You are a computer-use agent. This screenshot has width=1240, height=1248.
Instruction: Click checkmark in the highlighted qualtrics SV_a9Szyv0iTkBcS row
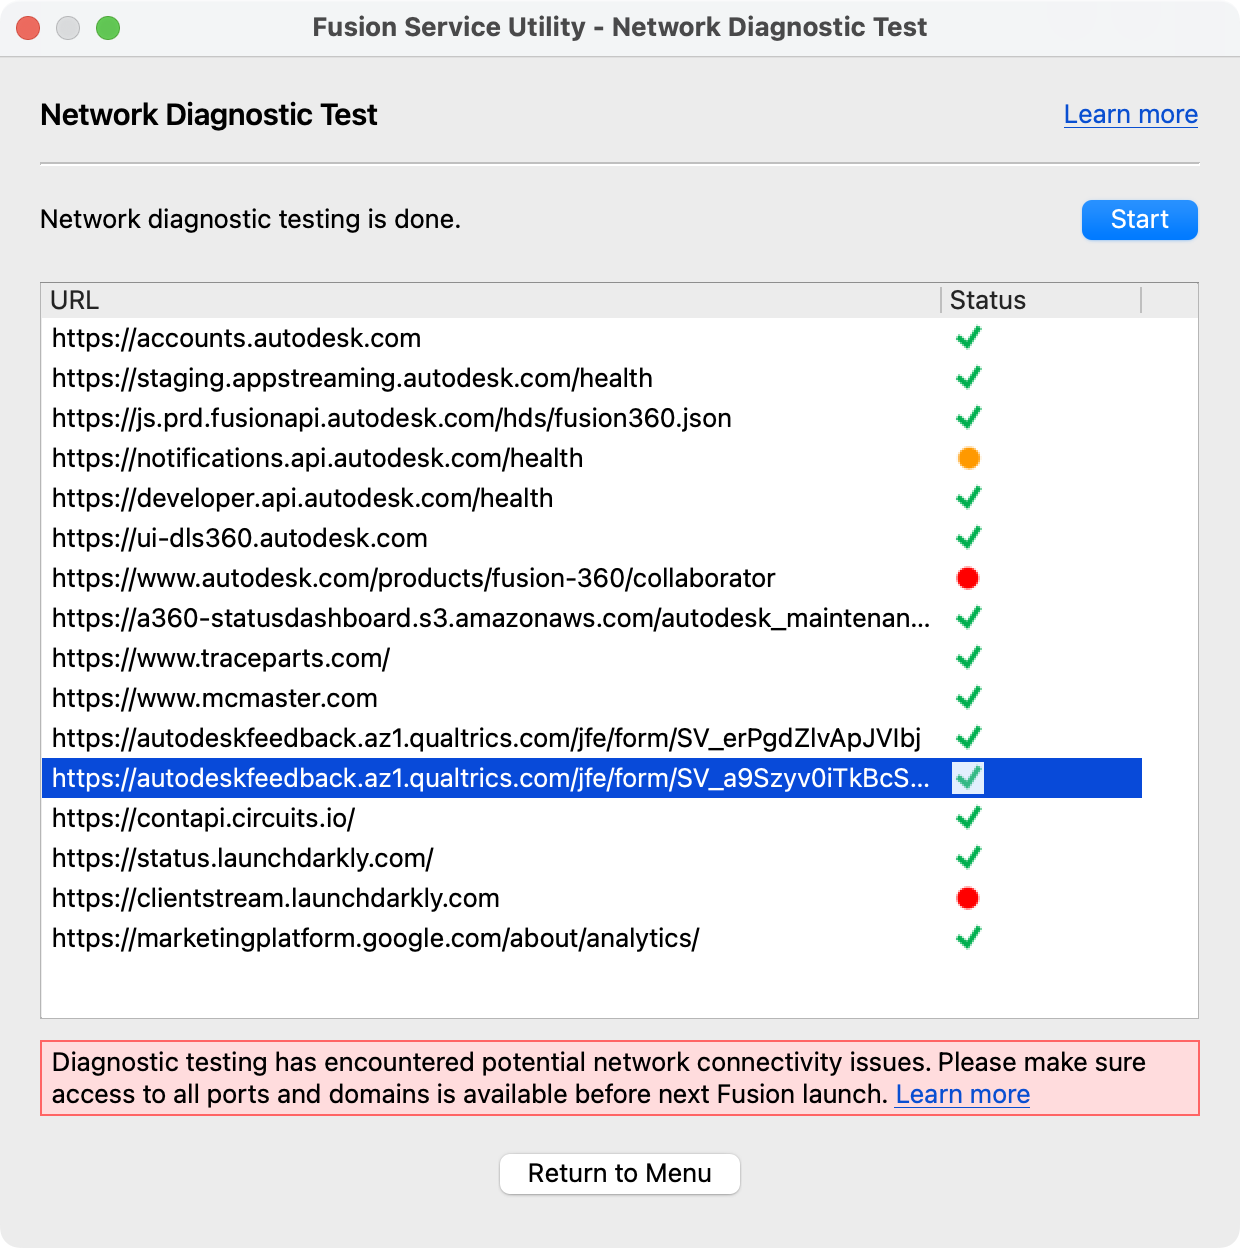[x=968, y=778]
